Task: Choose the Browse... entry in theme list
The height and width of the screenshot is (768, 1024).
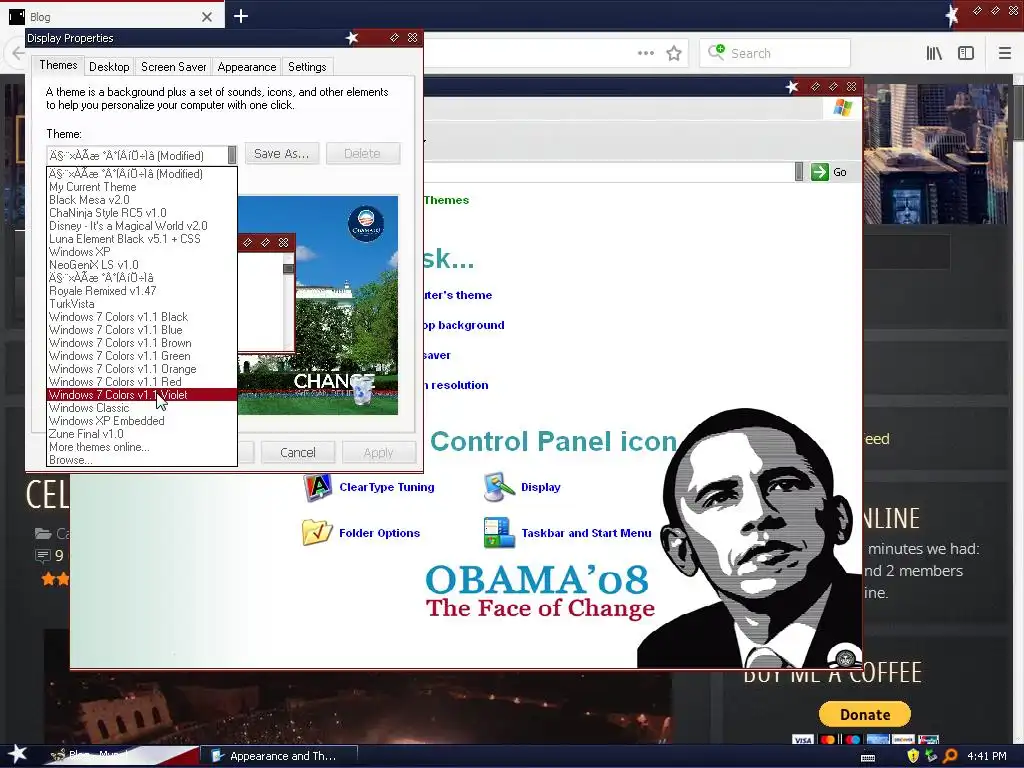Action: [142, 460]
